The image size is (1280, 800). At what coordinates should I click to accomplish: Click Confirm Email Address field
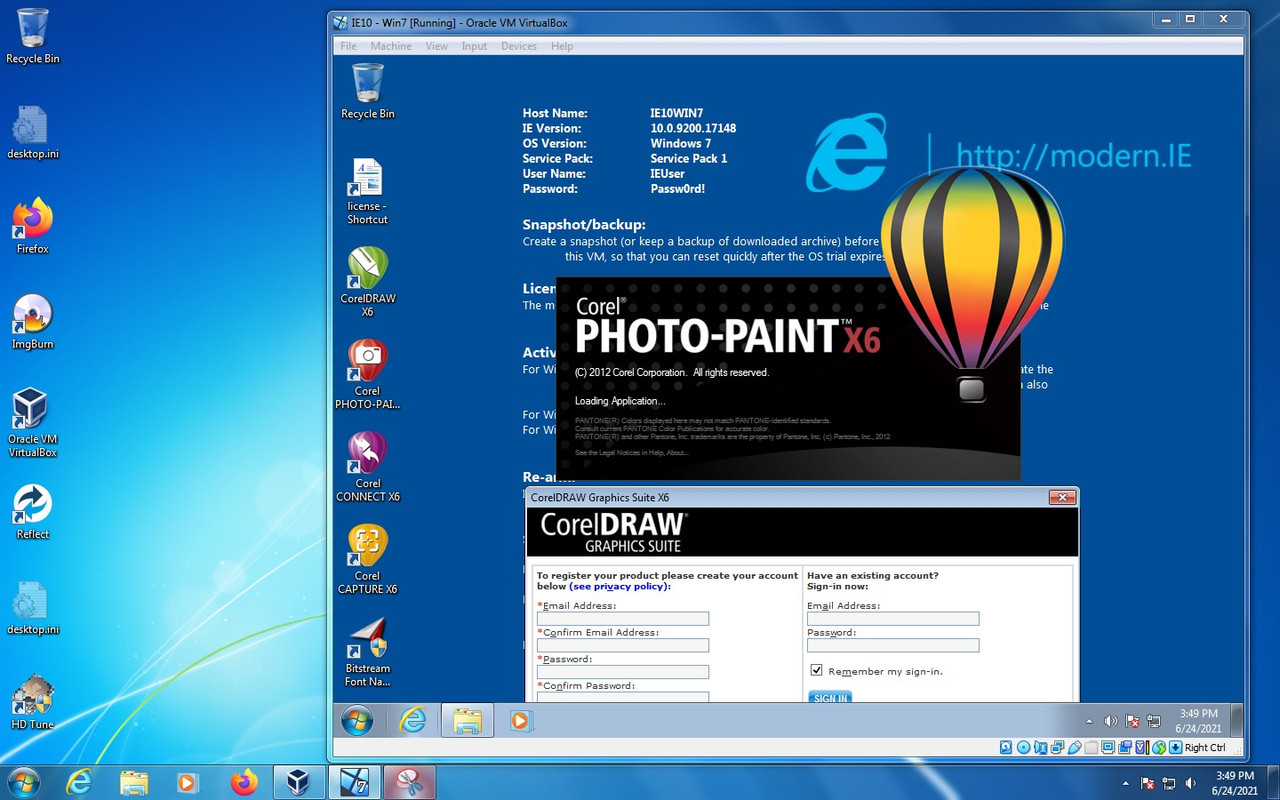click(622, 646)
